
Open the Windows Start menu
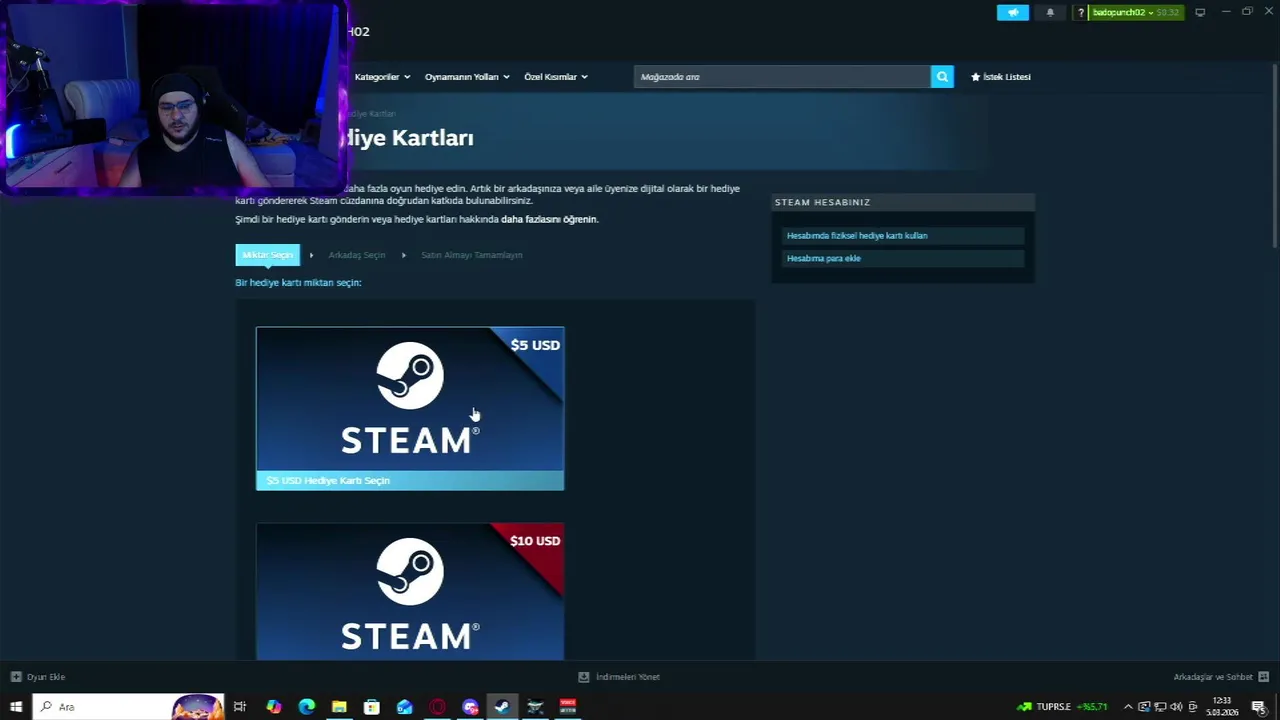tap(15, 707)
